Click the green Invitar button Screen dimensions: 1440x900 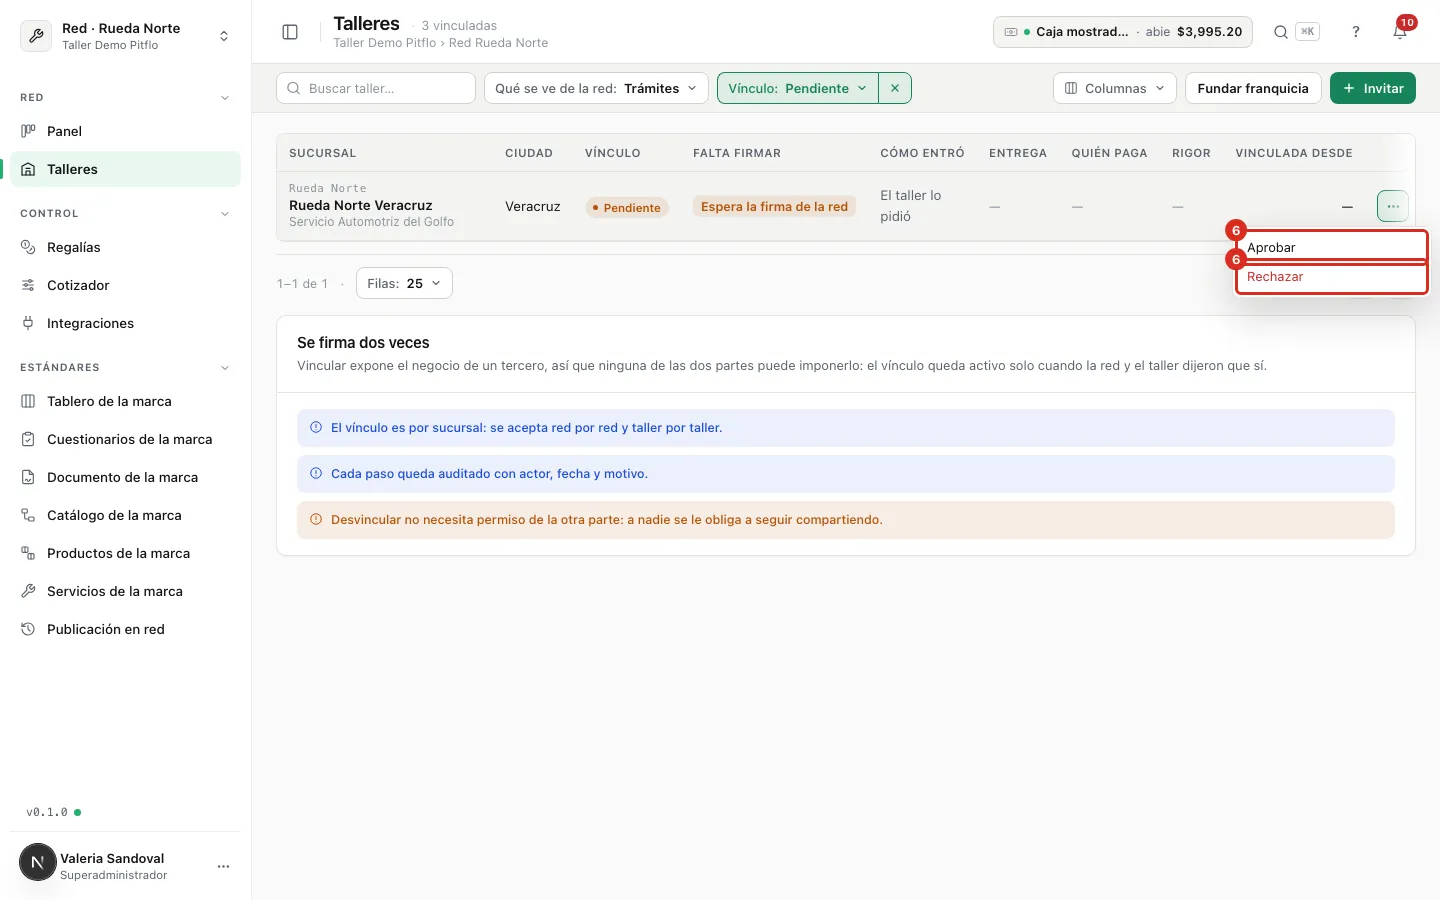(1373, 88)
